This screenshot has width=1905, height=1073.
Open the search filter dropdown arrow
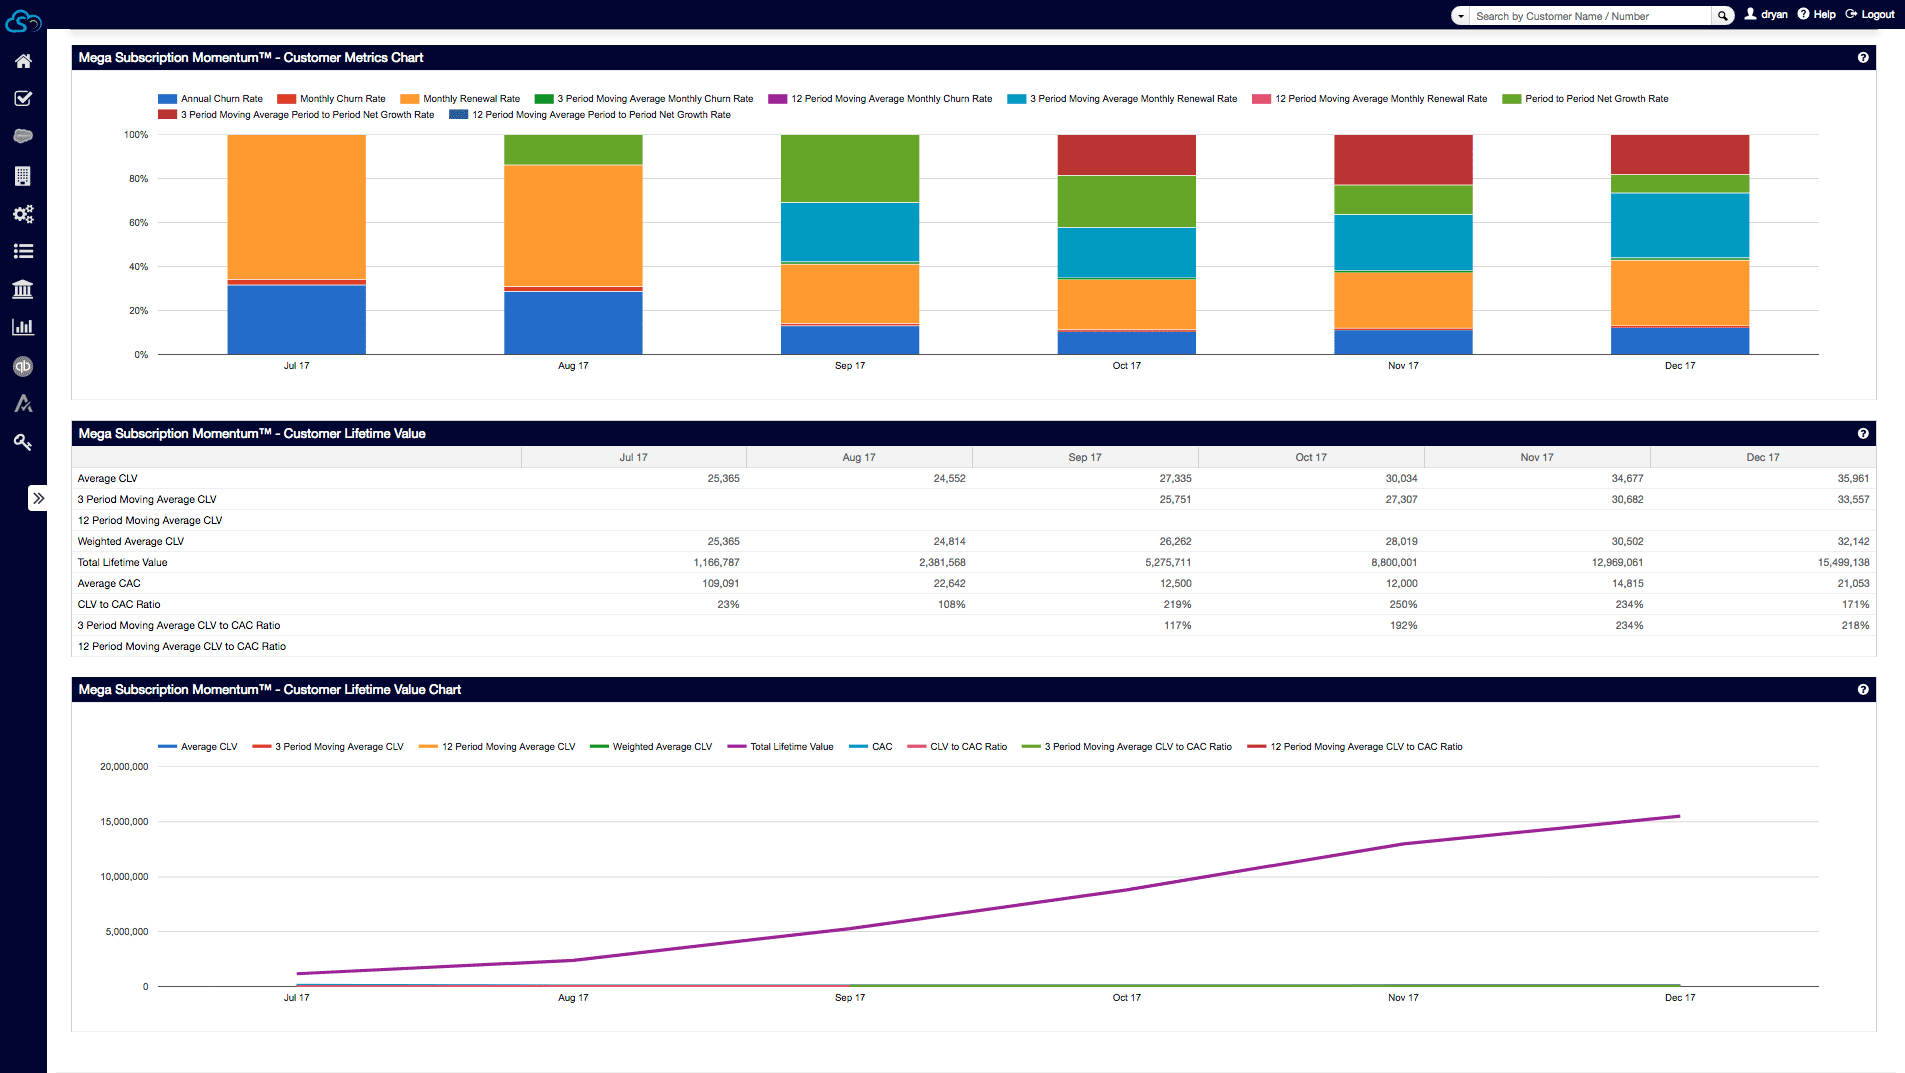(x=1461, y=16)
